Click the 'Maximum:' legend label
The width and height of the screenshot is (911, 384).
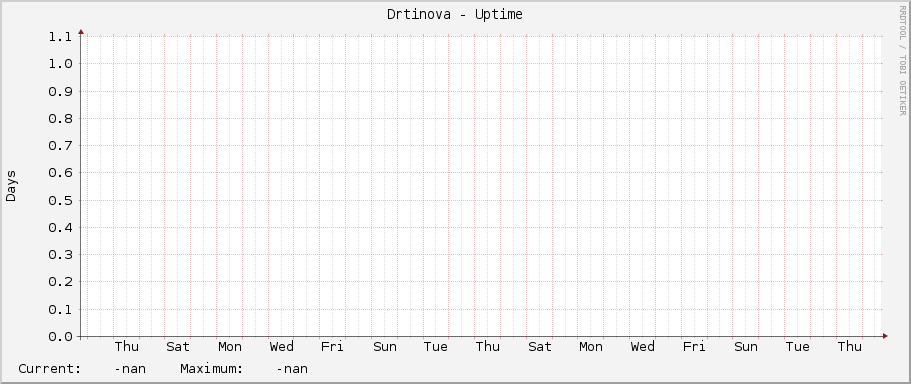coord(211,369)
